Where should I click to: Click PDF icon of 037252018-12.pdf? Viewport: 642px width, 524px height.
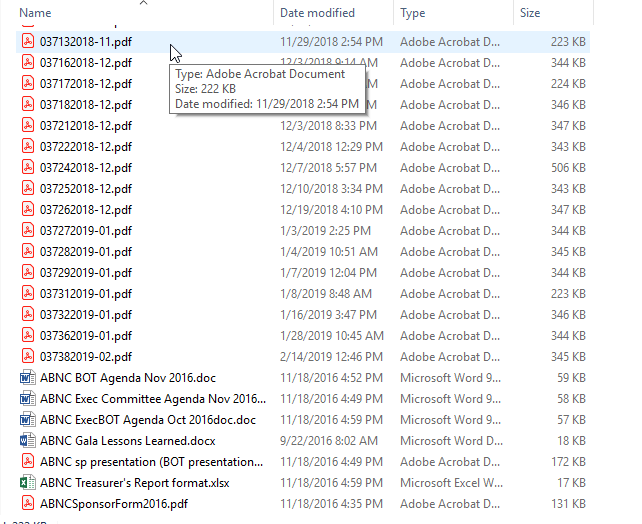point(27,188)
